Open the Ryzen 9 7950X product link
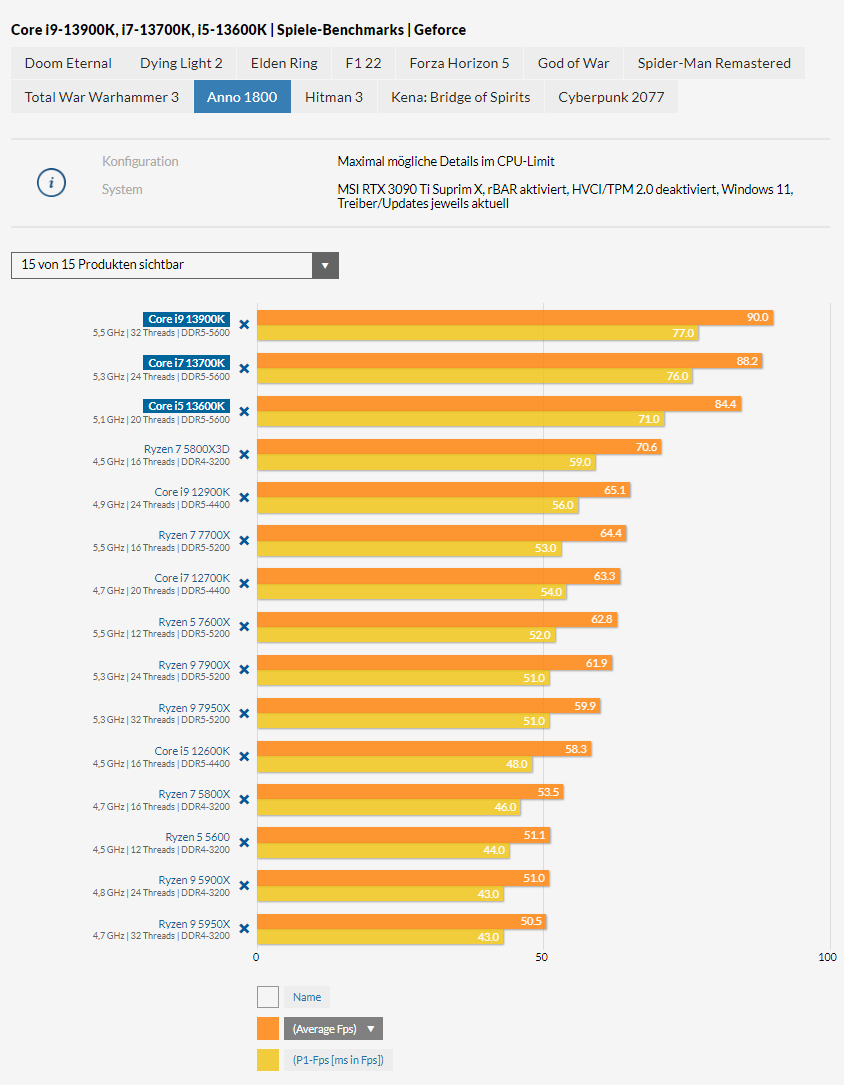Image resolution: width=850 pixels, height=1085 pixels. [194, 708]
